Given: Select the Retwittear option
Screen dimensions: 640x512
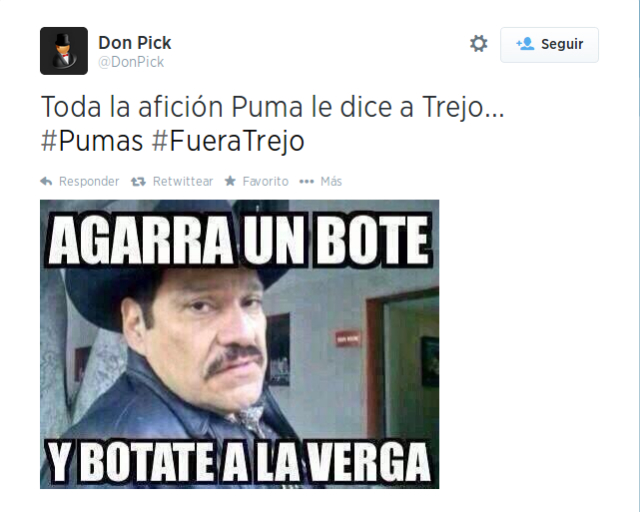Looking at the screenshot, I should (183, 181).
